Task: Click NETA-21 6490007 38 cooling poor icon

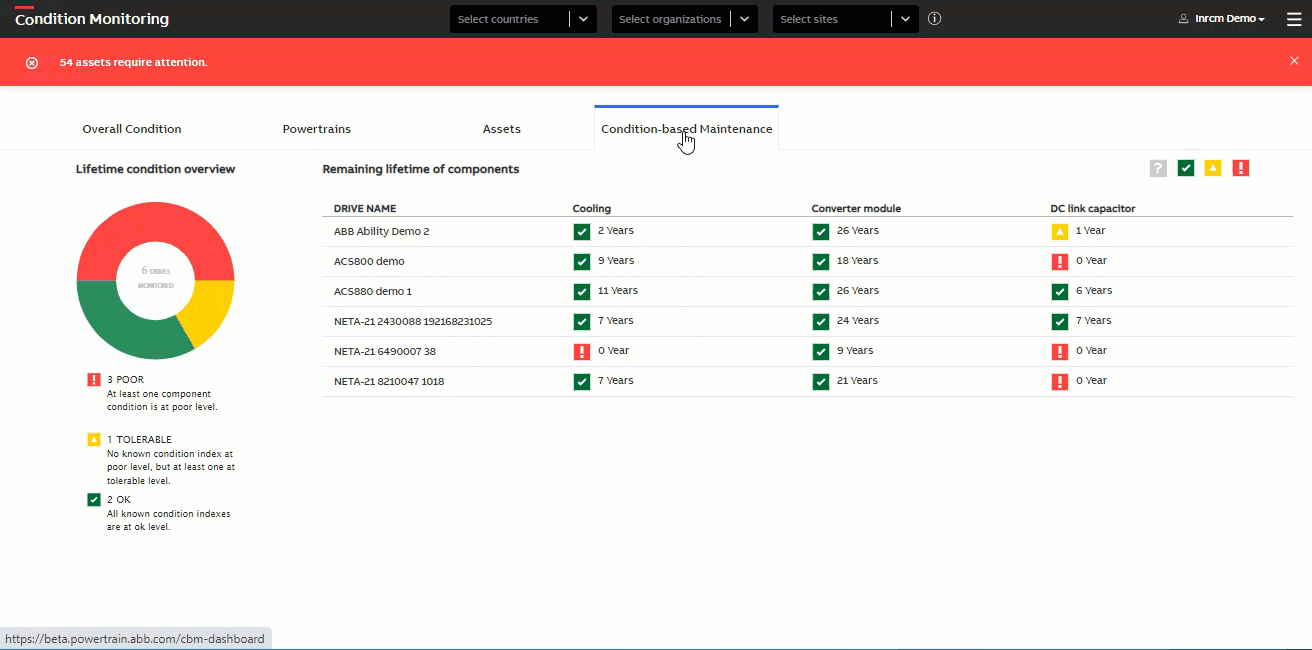Action: [582, 352]
